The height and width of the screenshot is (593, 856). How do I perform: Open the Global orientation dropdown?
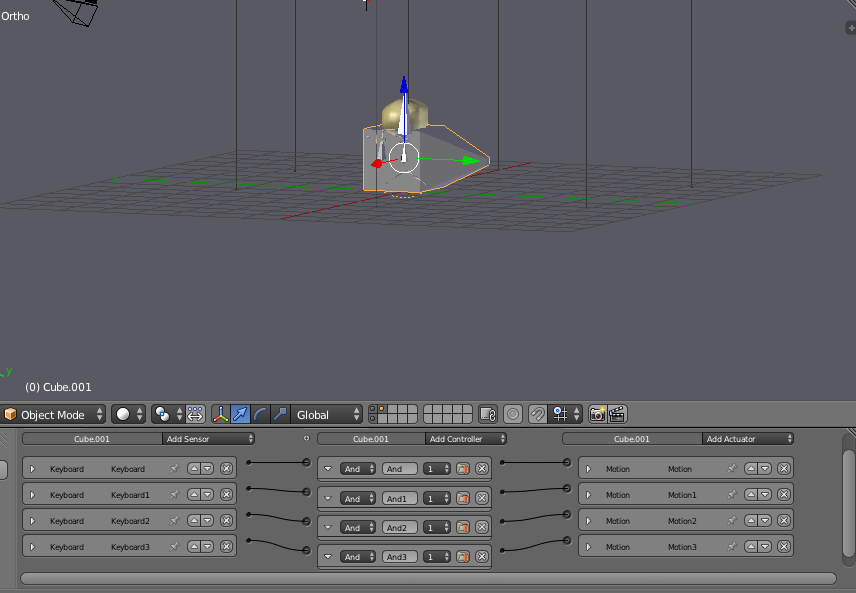327,414
